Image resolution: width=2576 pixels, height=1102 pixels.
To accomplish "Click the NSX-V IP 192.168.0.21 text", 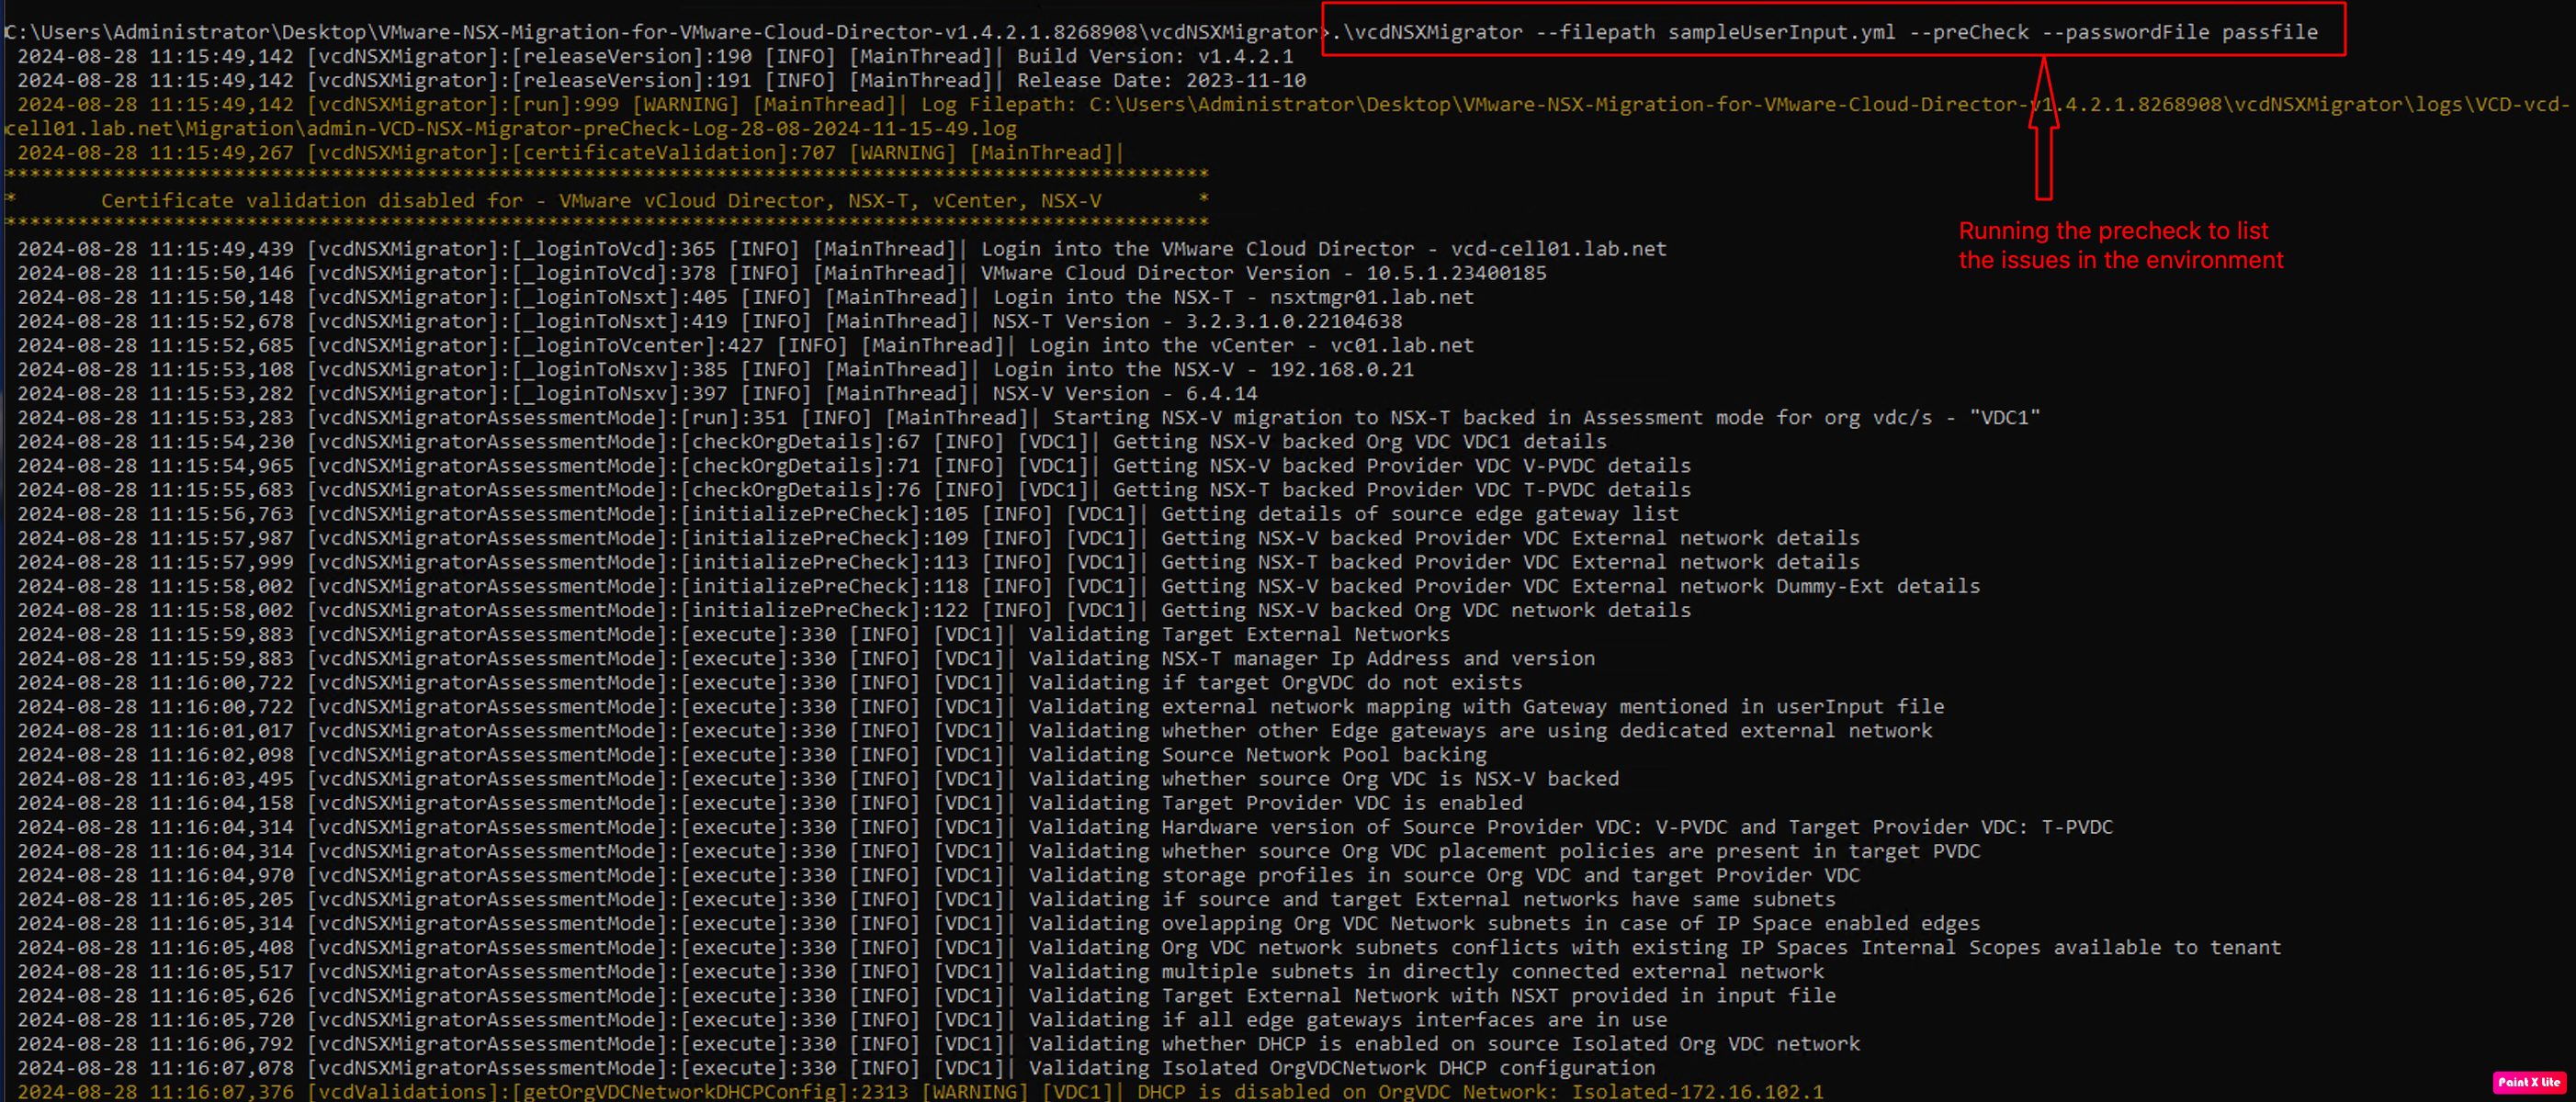I will tap(1341, 369).
